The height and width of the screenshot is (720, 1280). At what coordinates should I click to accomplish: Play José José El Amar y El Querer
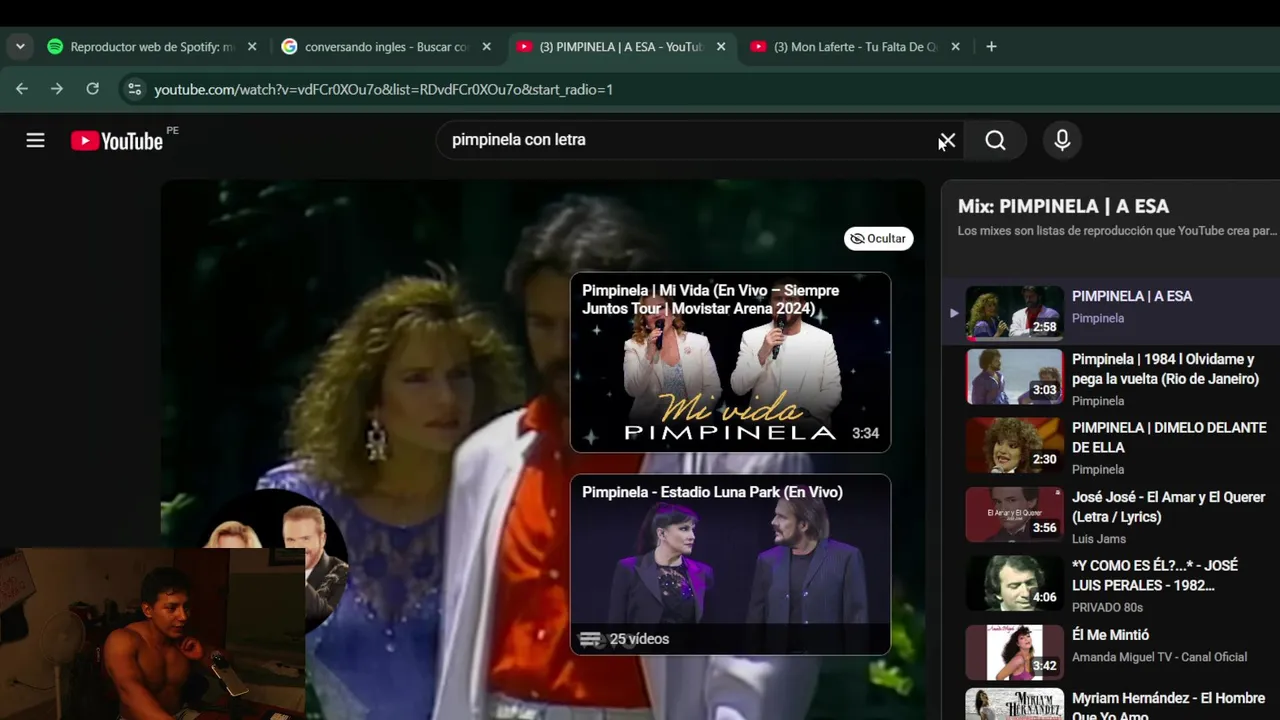pyautogui.click(x=1168, y=507)
